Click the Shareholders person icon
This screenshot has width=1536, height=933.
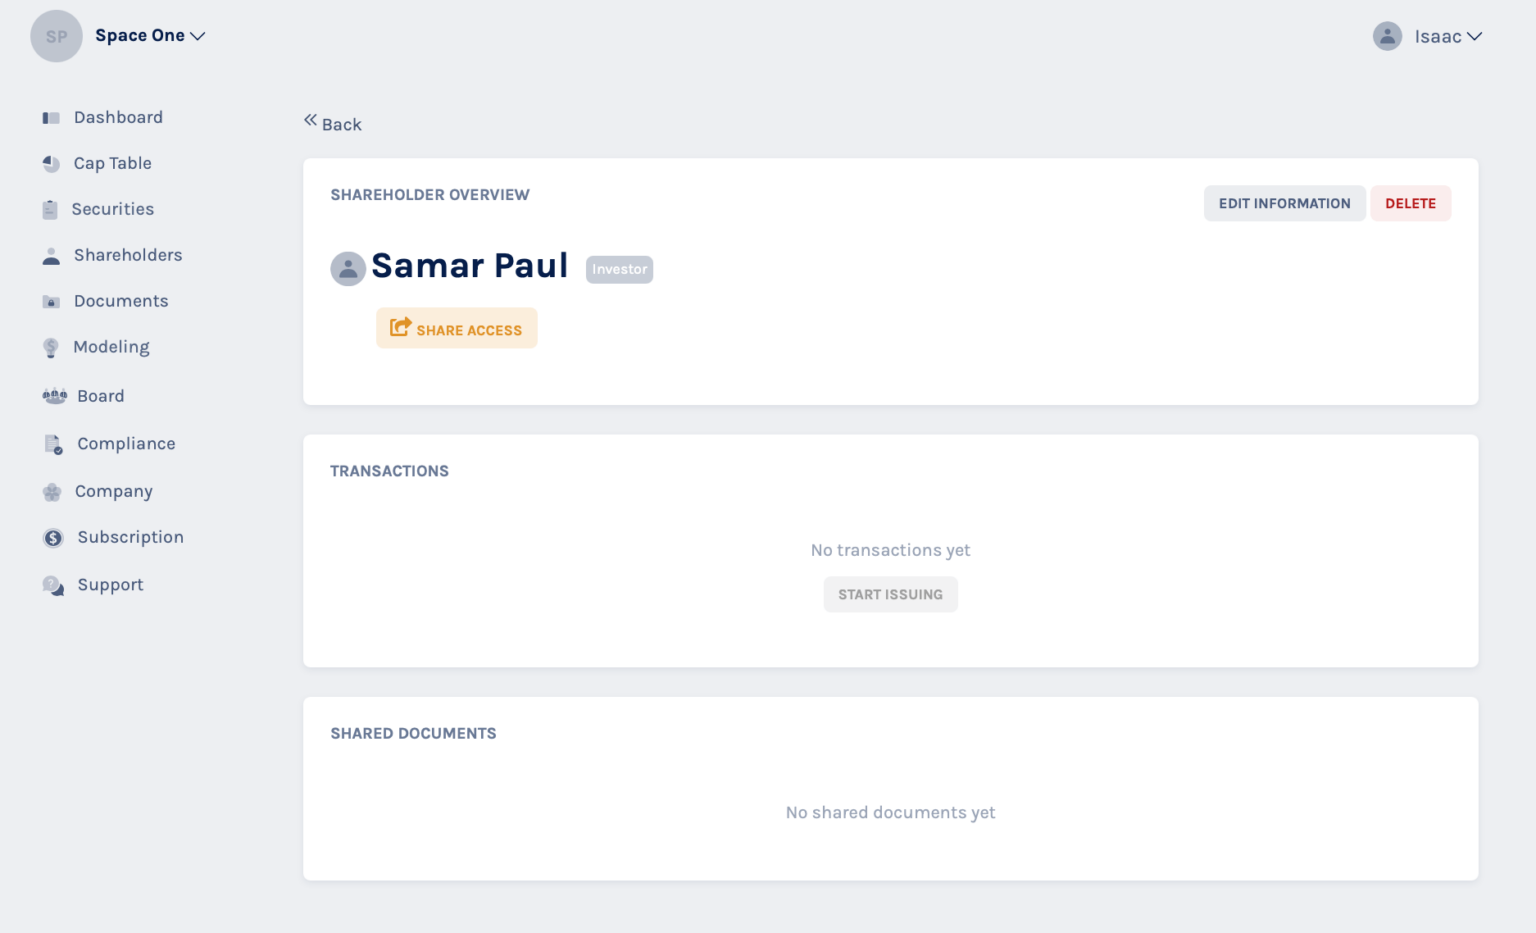click(x=51, y=256)
